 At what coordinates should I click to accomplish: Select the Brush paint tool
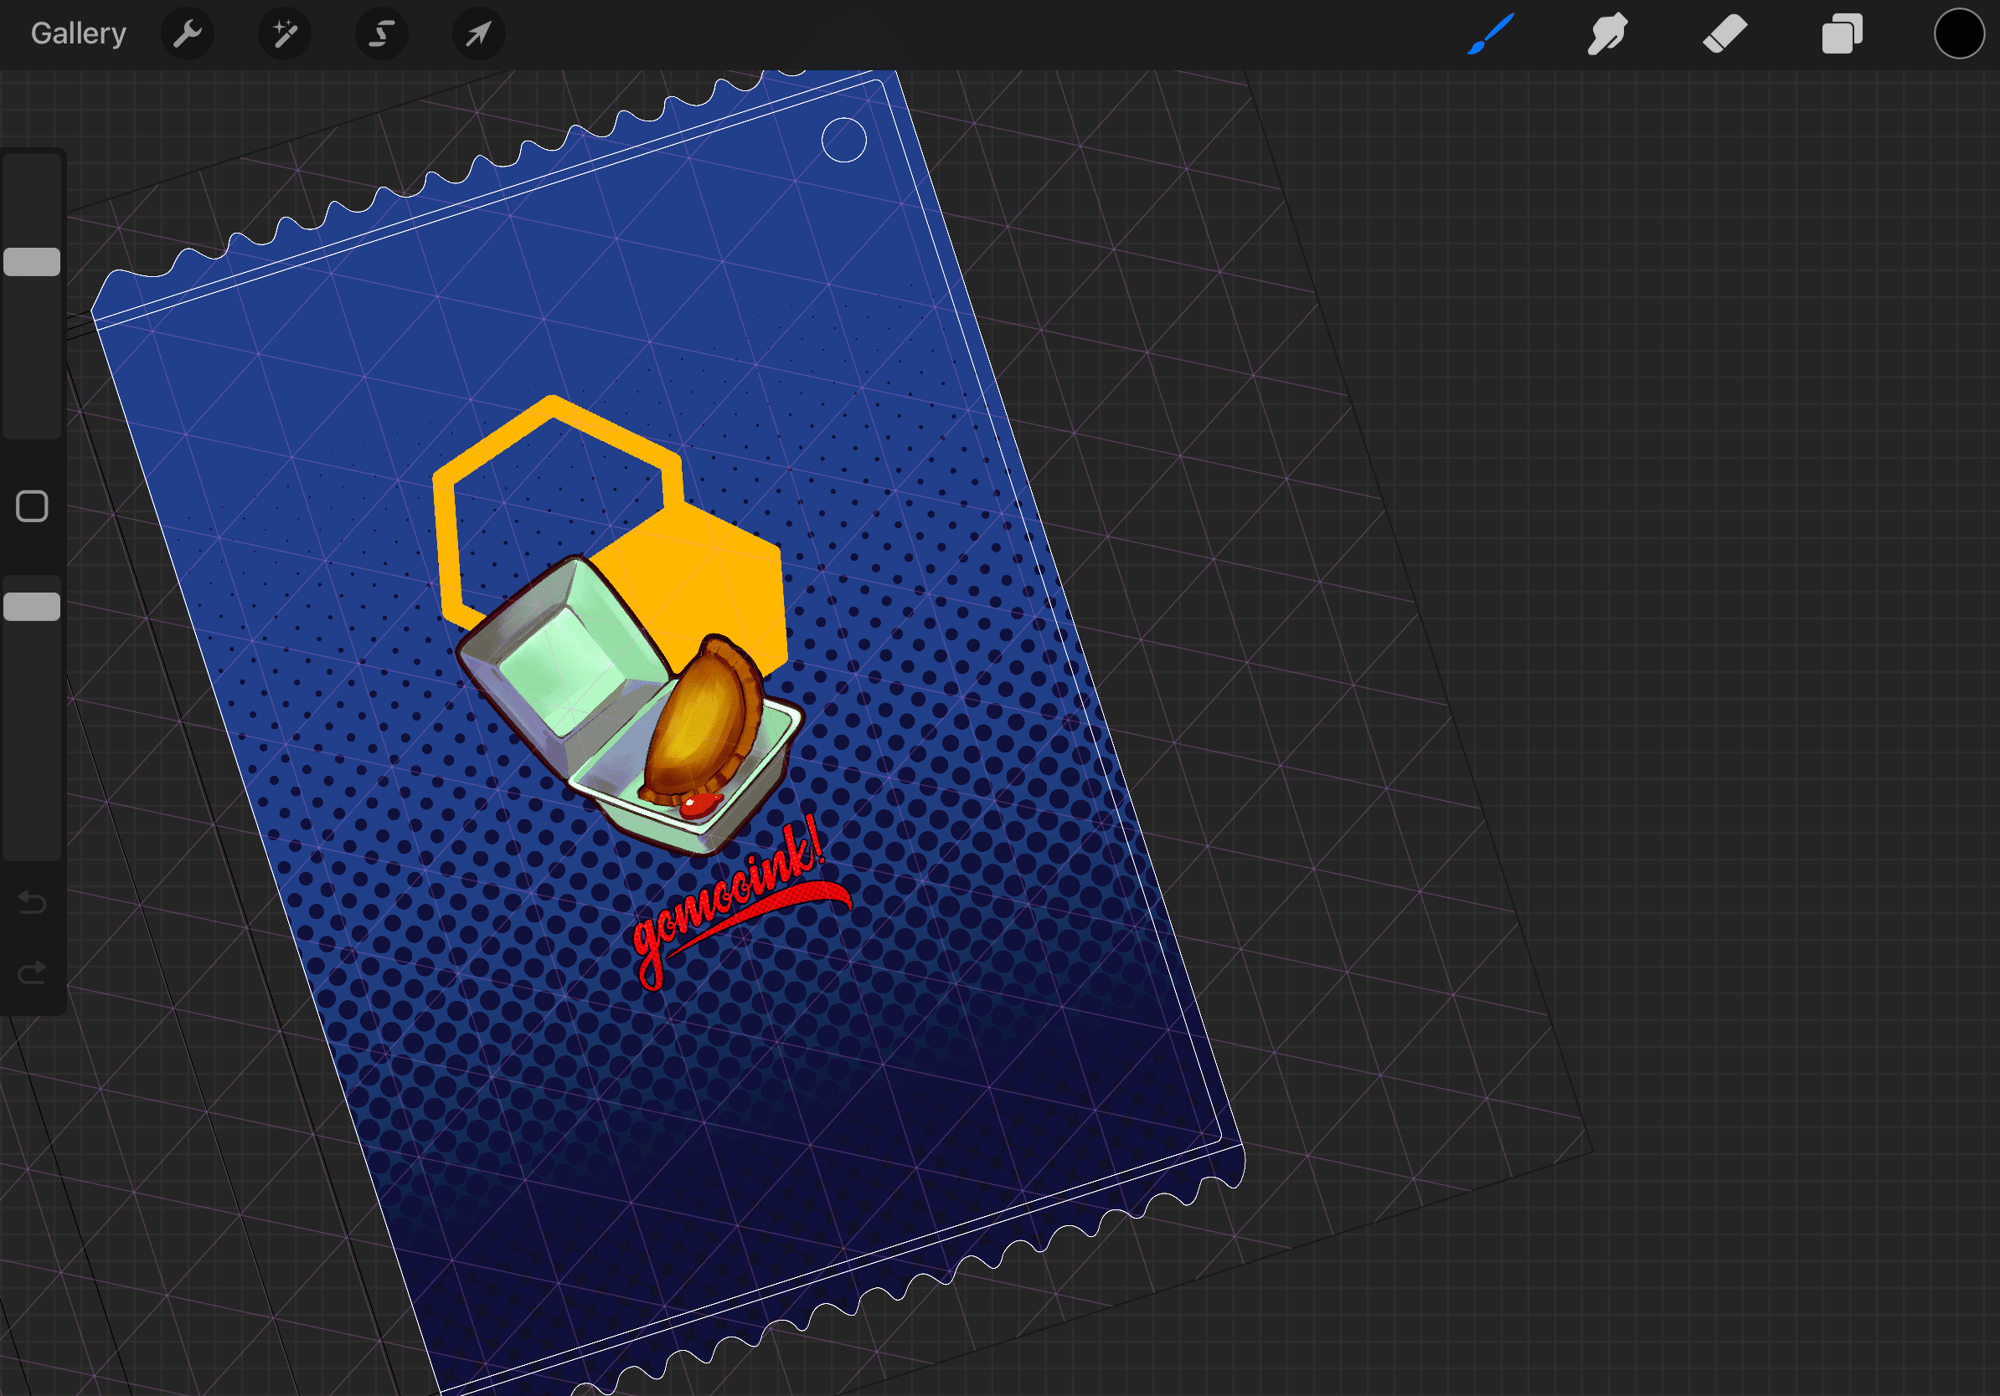1490,34
